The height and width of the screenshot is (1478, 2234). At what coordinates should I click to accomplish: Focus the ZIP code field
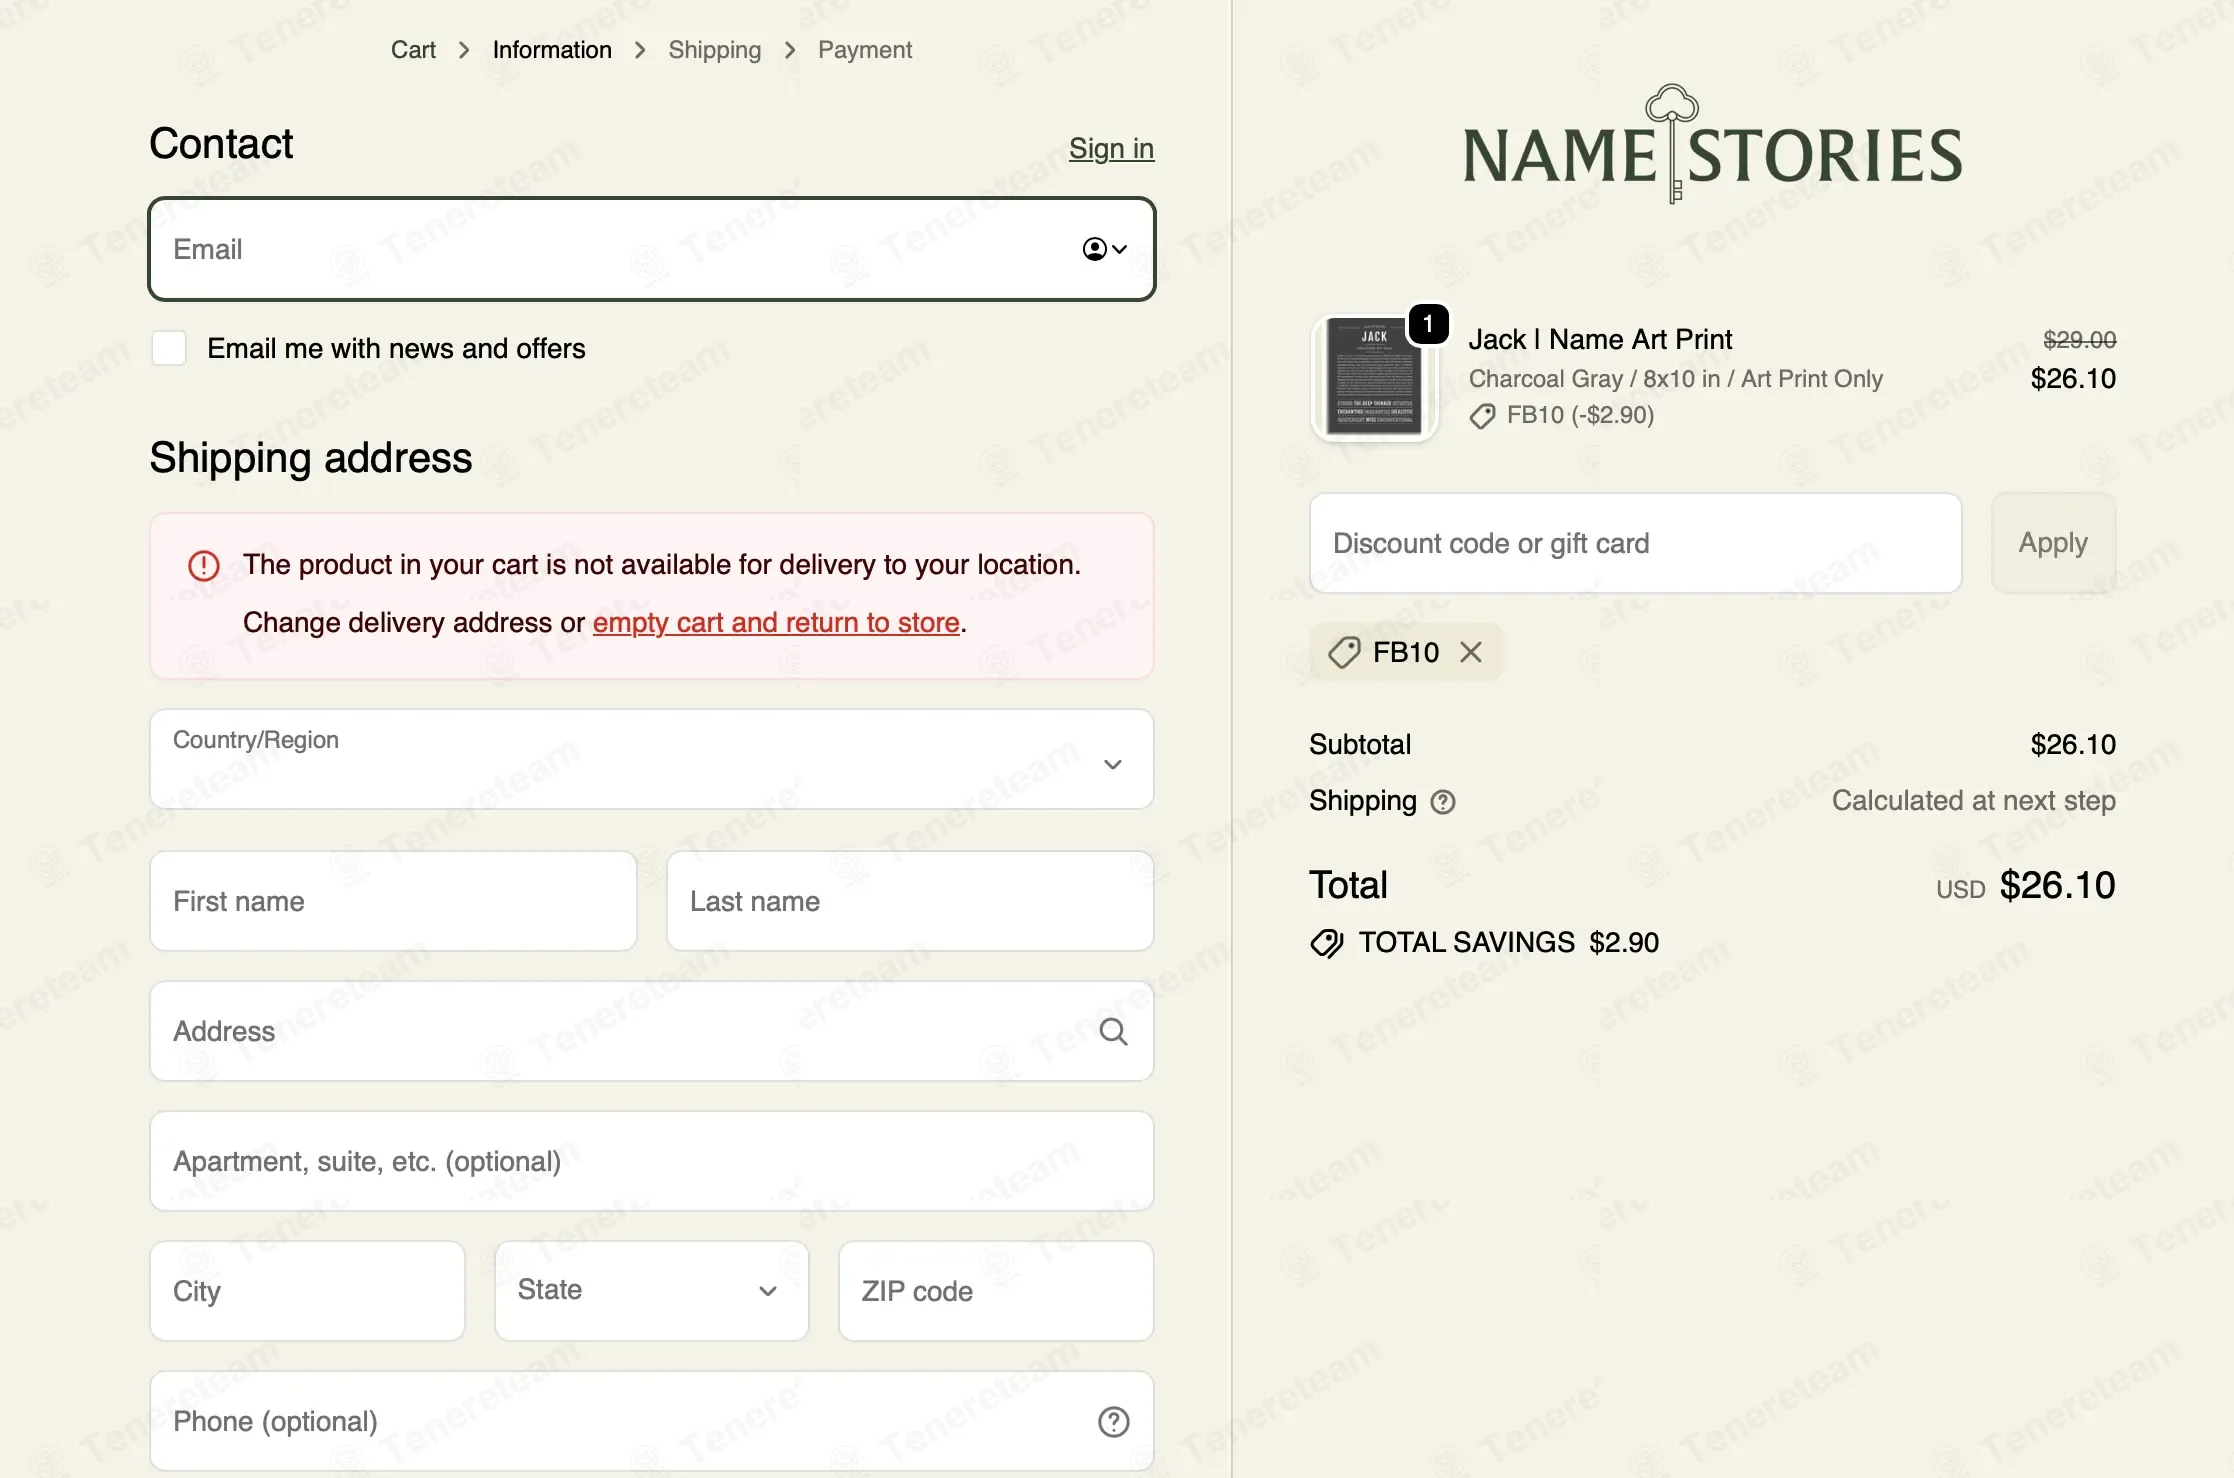996,1291
